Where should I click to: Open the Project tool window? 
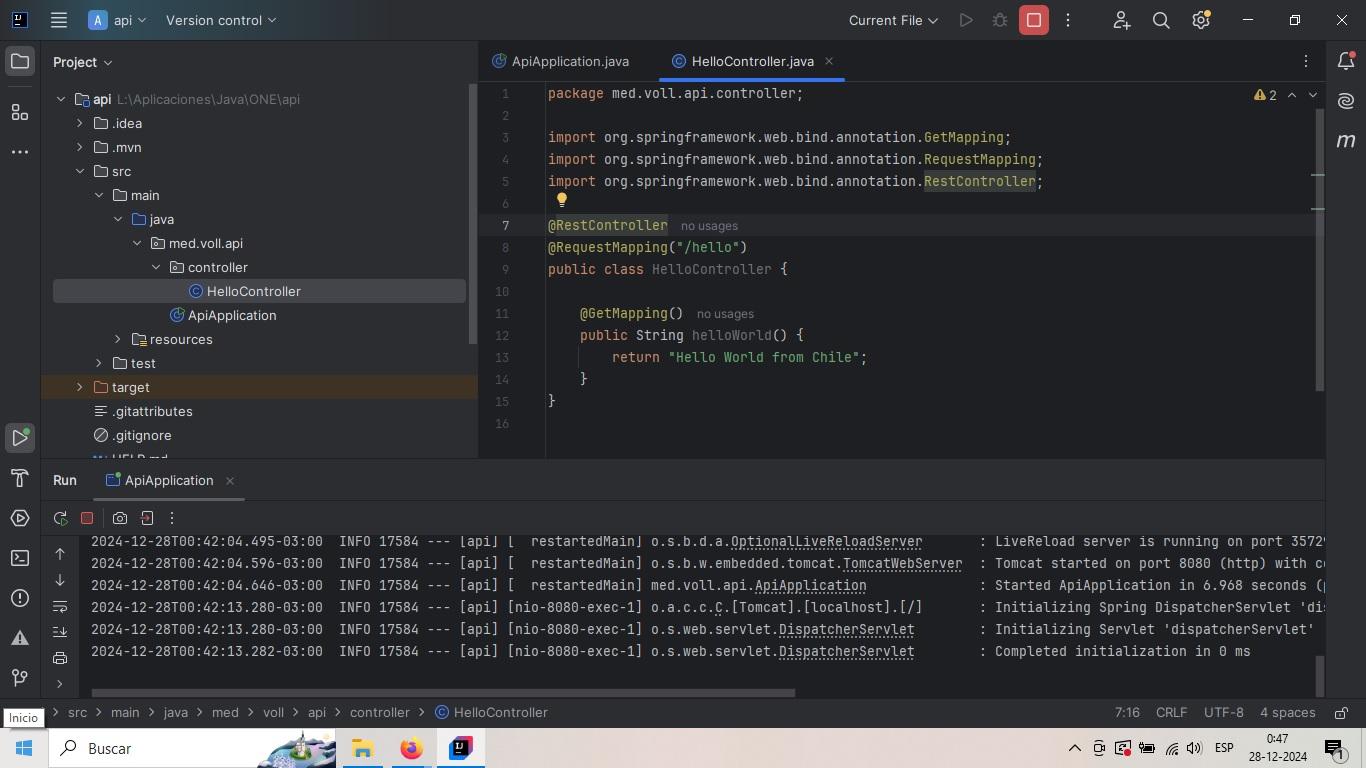pos(20,62)
